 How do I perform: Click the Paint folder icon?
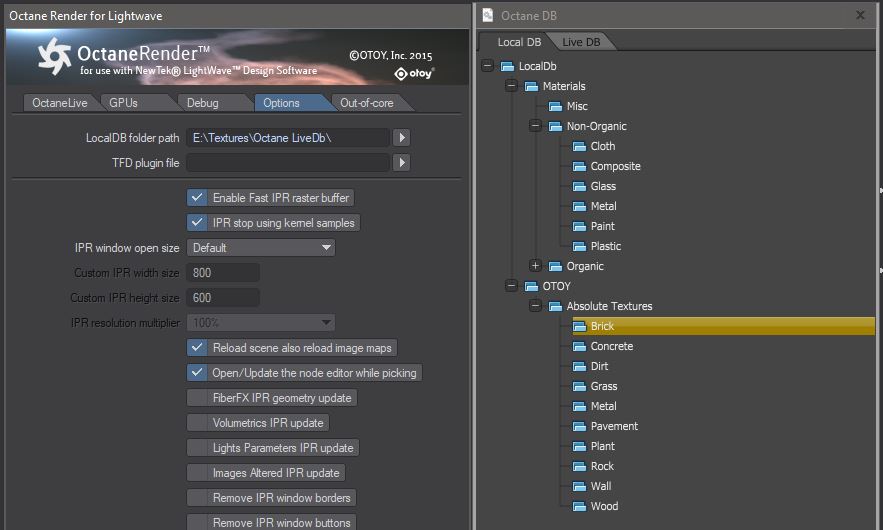pyautogui.click(x=579, y=226)
